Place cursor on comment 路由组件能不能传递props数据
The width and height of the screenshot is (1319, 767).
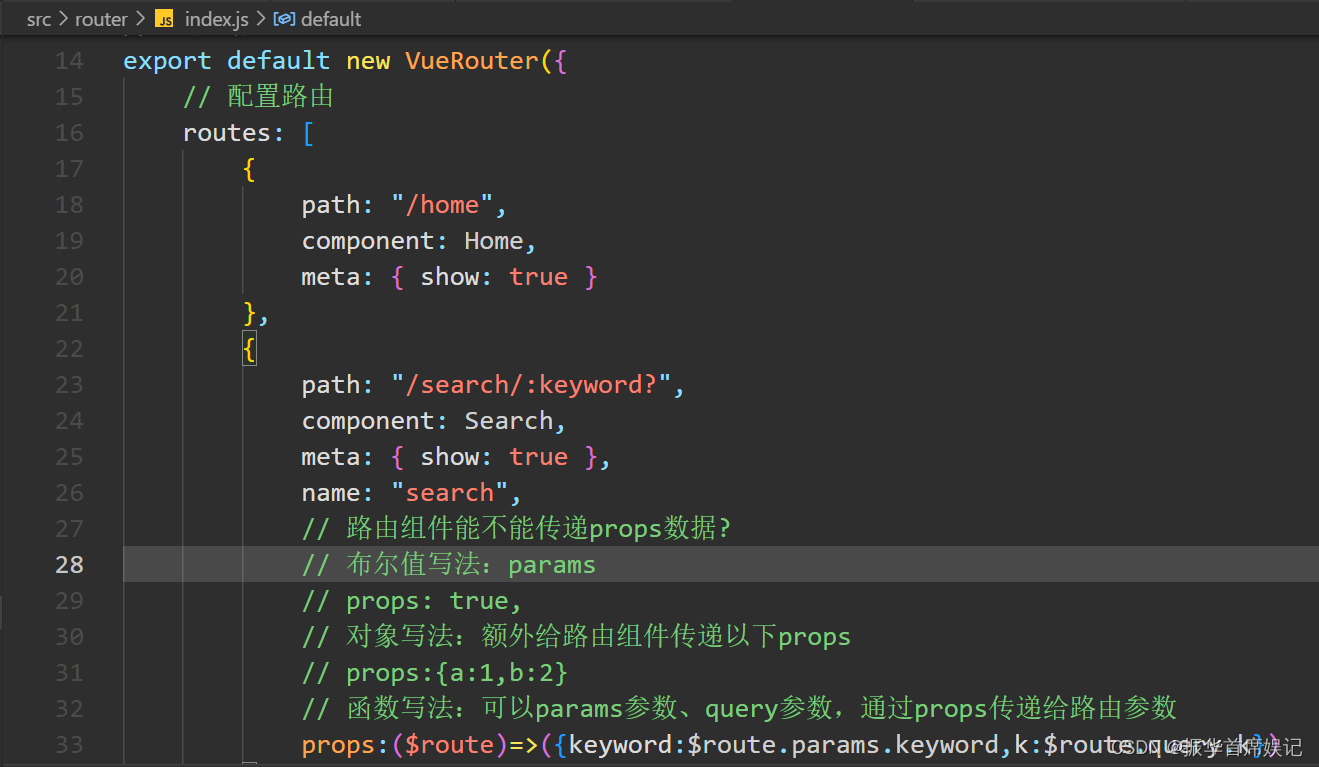(516, 529)
